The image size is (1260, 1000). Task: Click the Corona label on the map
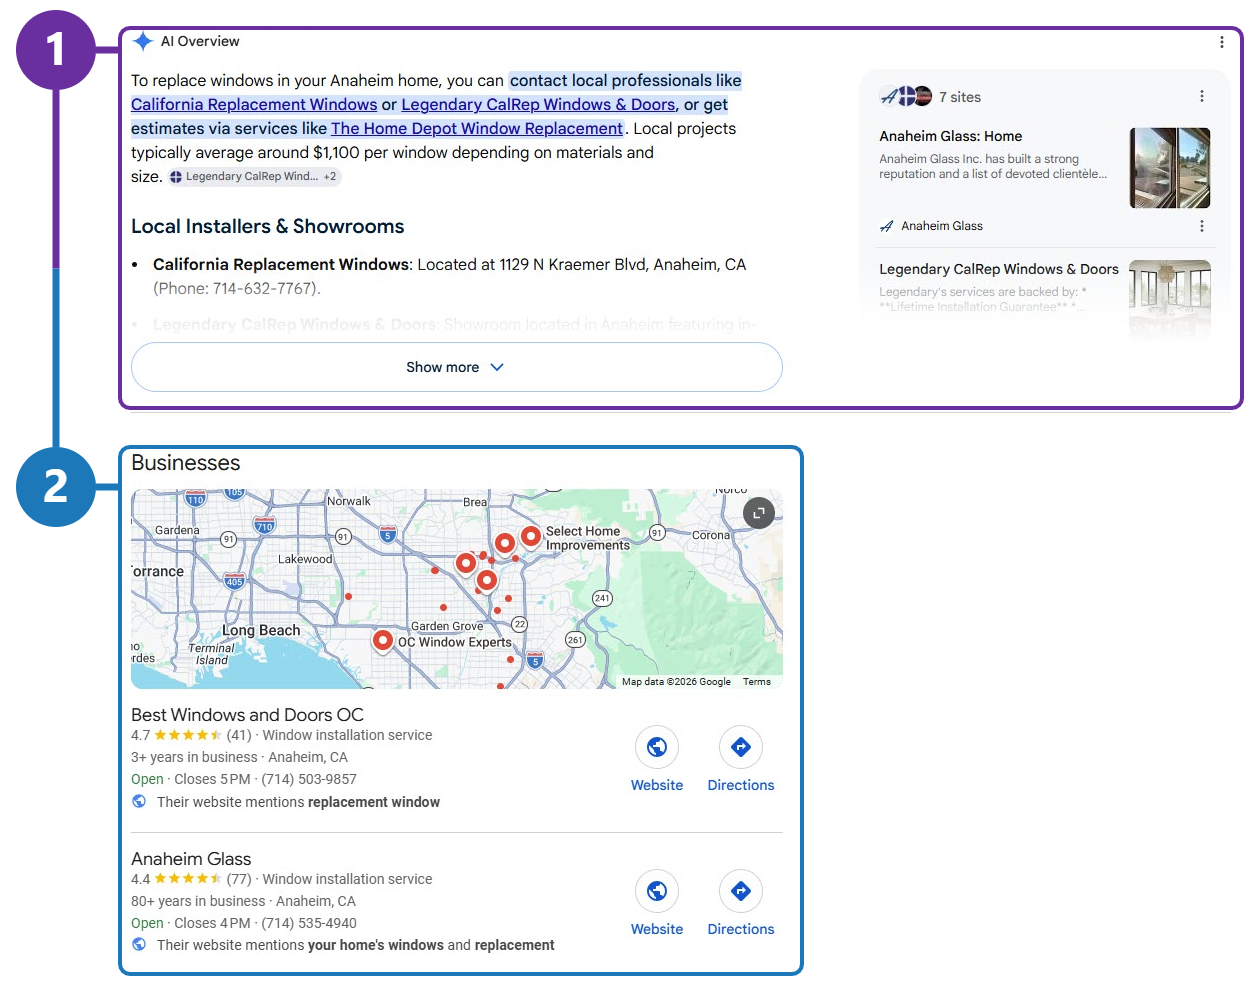(711, 535)
